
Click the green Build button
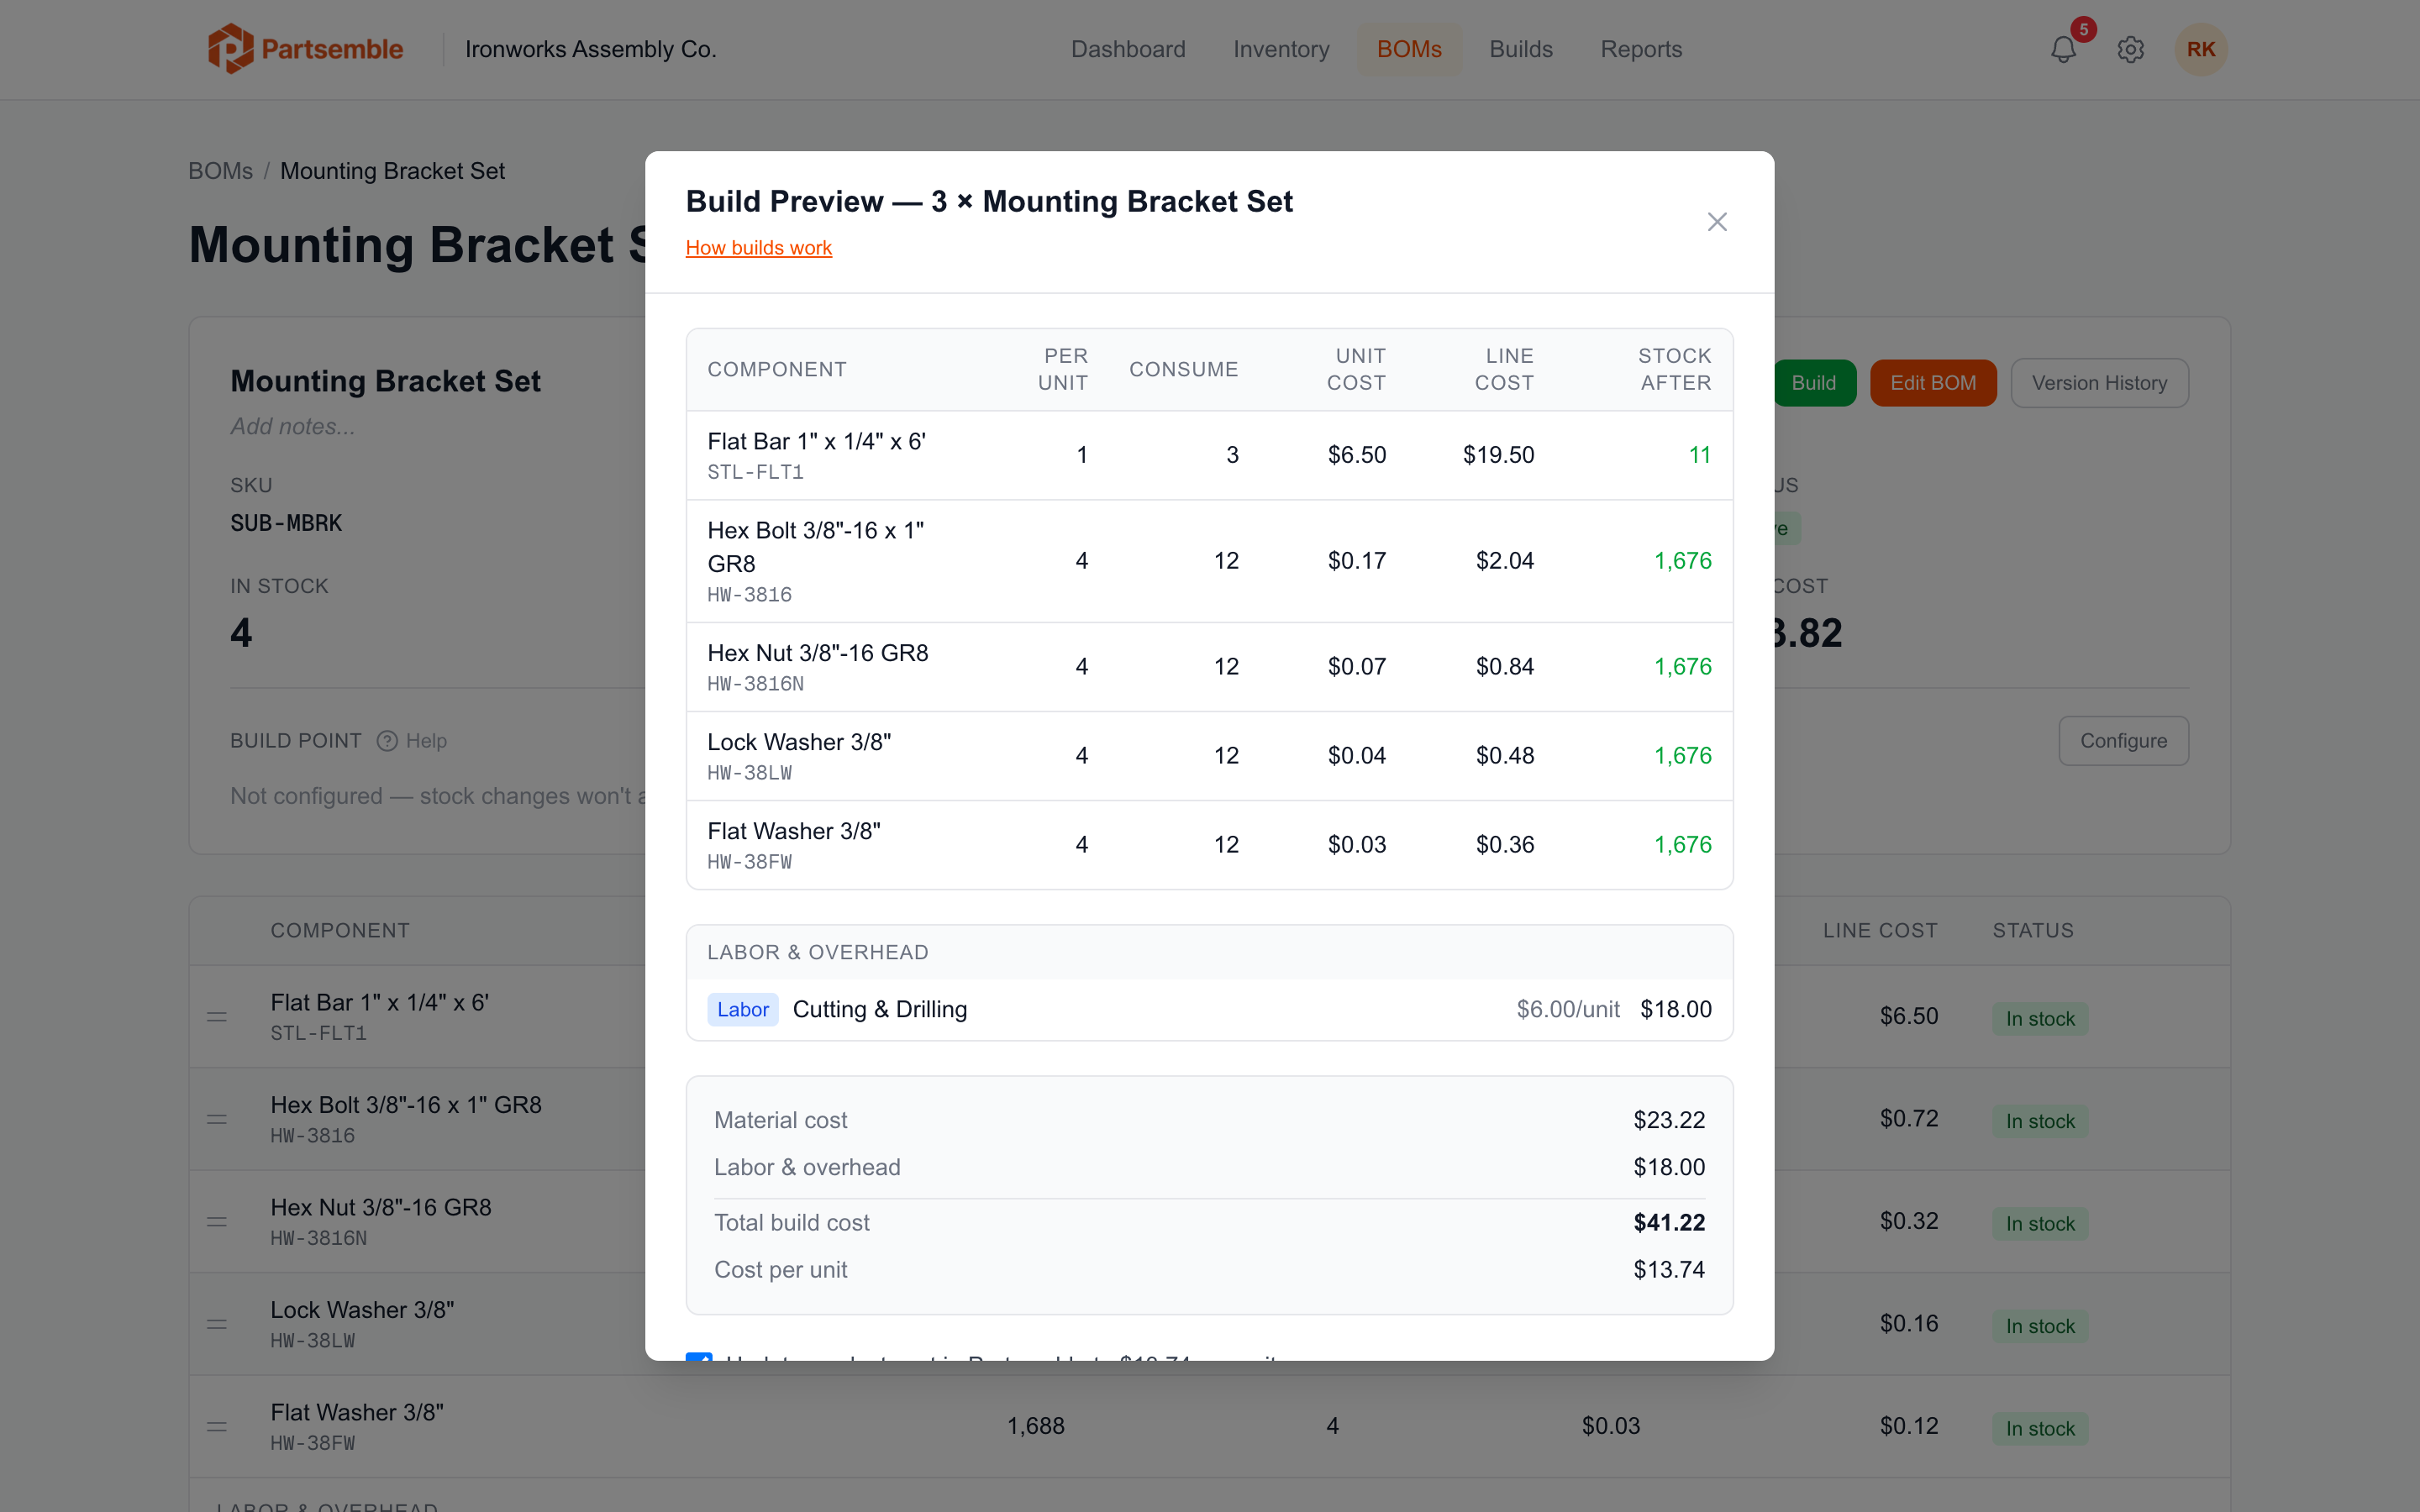point(1814,383)
